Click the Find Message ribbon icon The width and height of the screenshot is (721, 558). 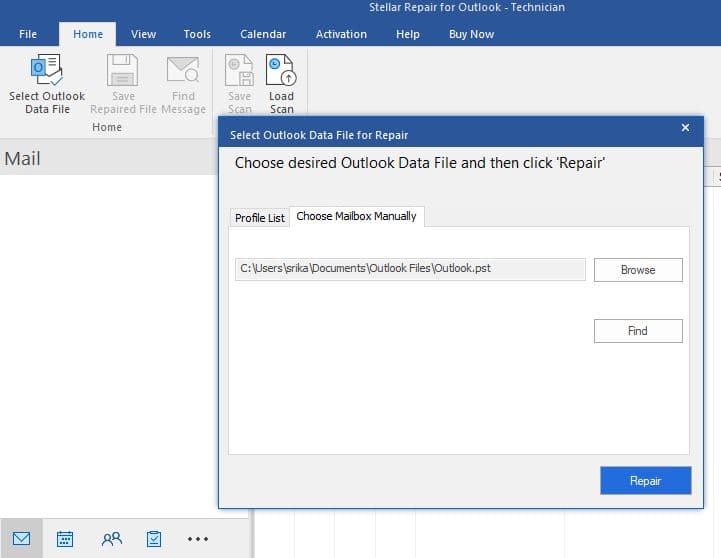(183, 70)
